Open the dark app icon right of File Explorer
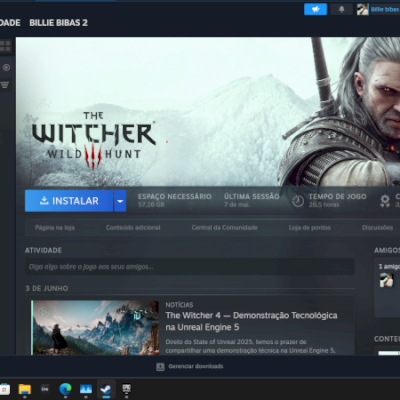400x400 pixels. pyautogui.click(x=45, y=389)
